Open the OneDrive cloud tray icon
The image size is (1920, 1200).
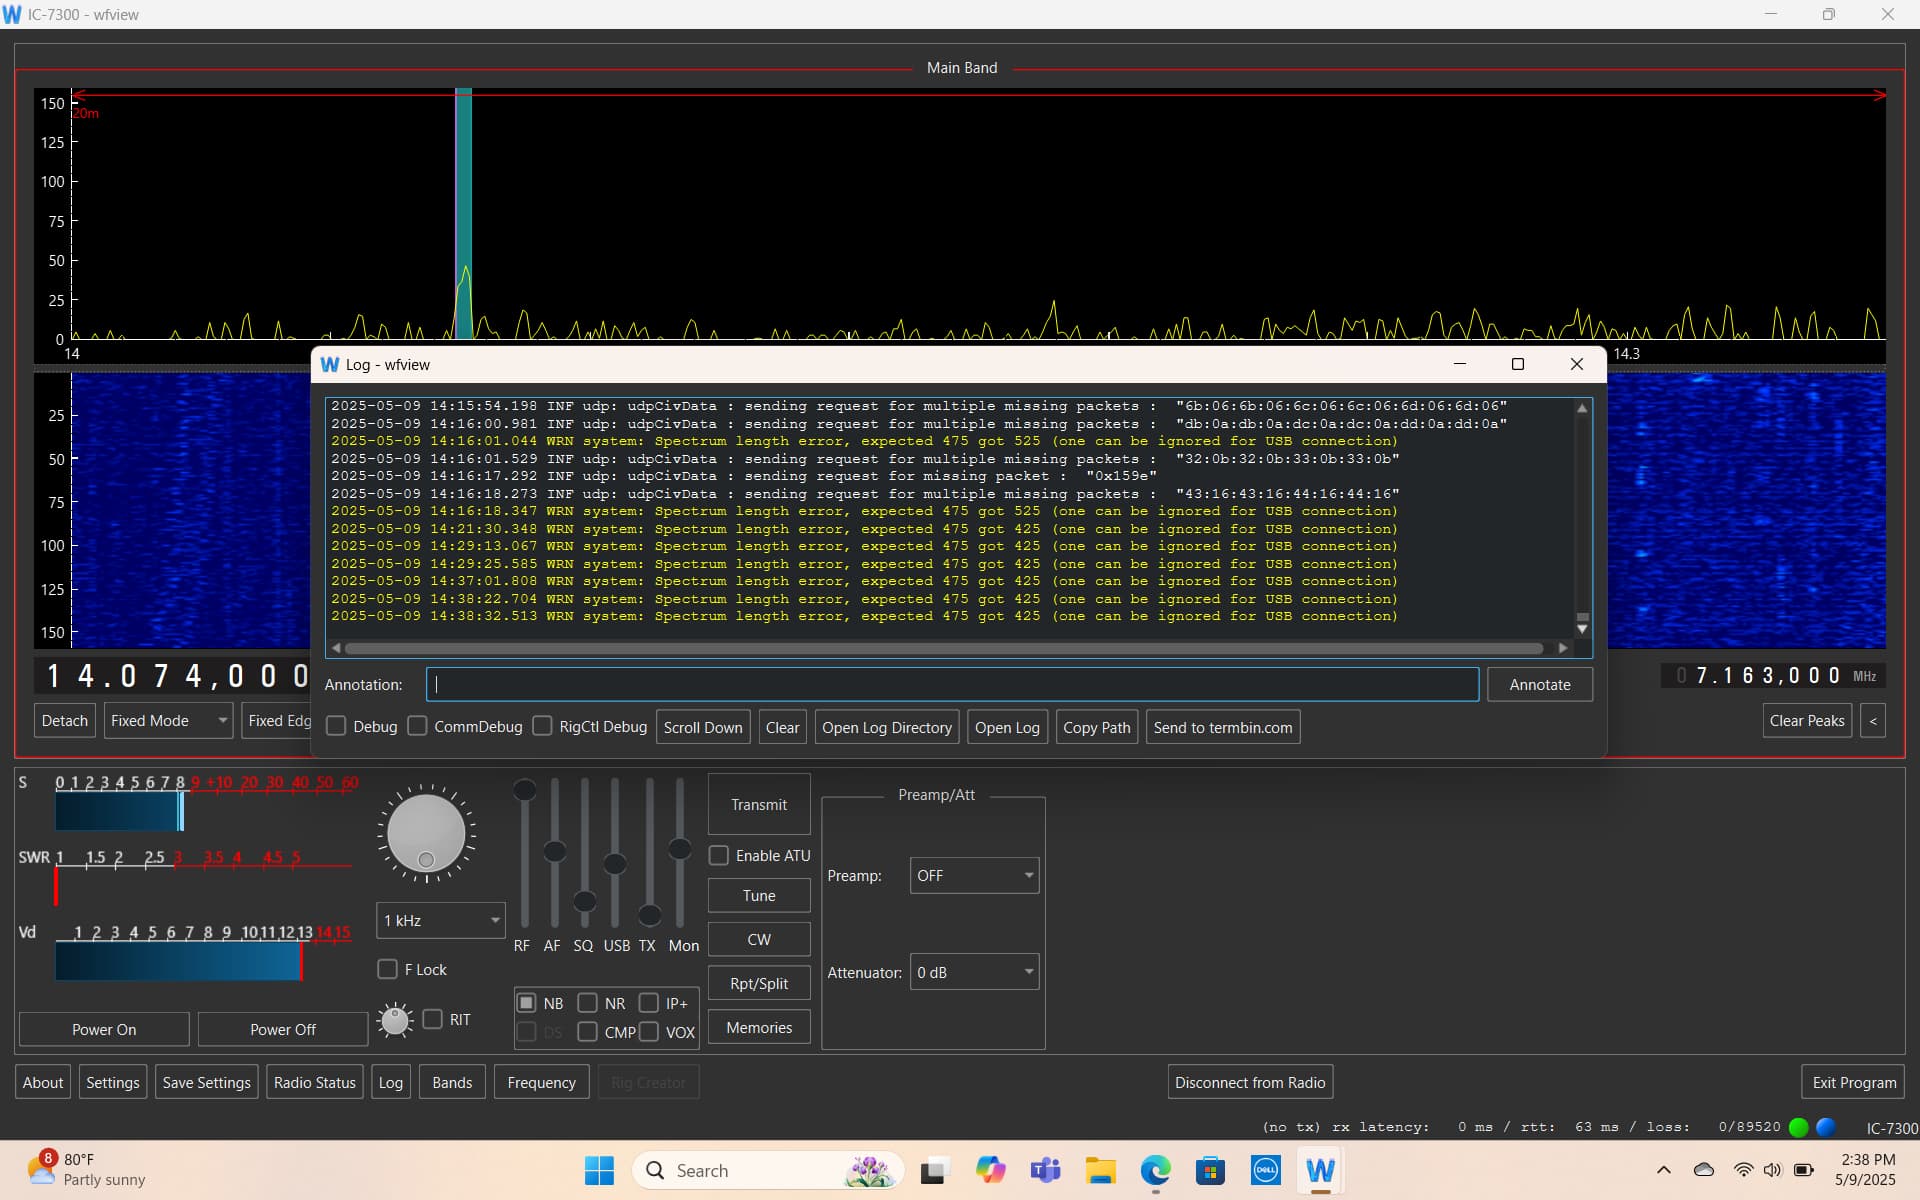coord(1704,1170)
